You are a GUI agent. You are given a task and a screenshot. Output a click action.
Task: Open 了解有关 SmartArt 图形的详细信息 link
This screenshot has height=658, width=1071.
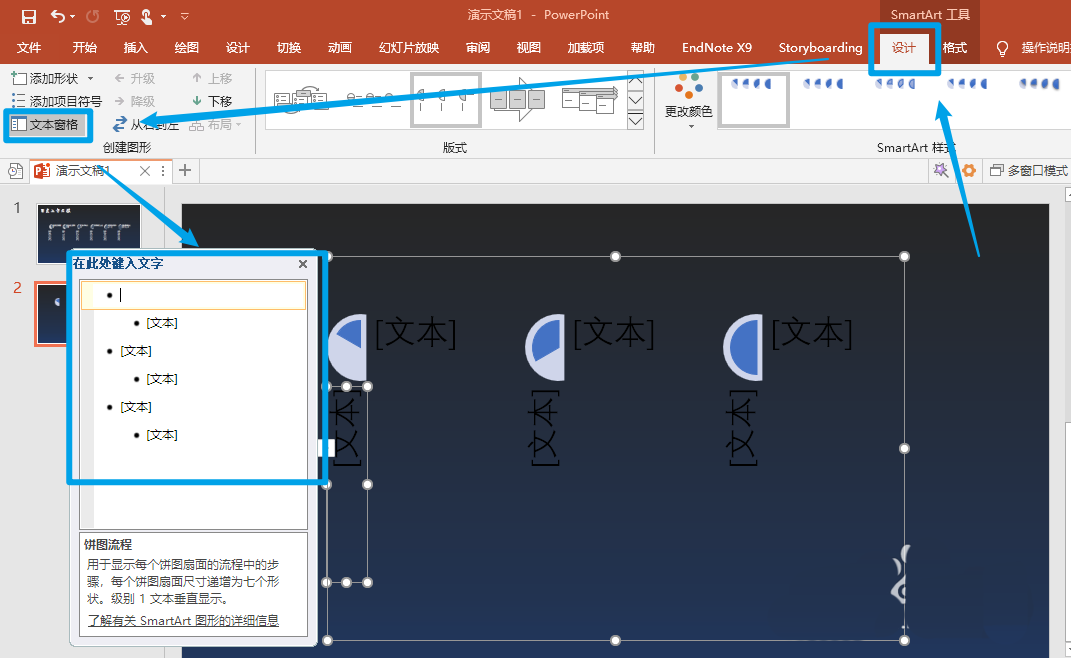(183, 620)
